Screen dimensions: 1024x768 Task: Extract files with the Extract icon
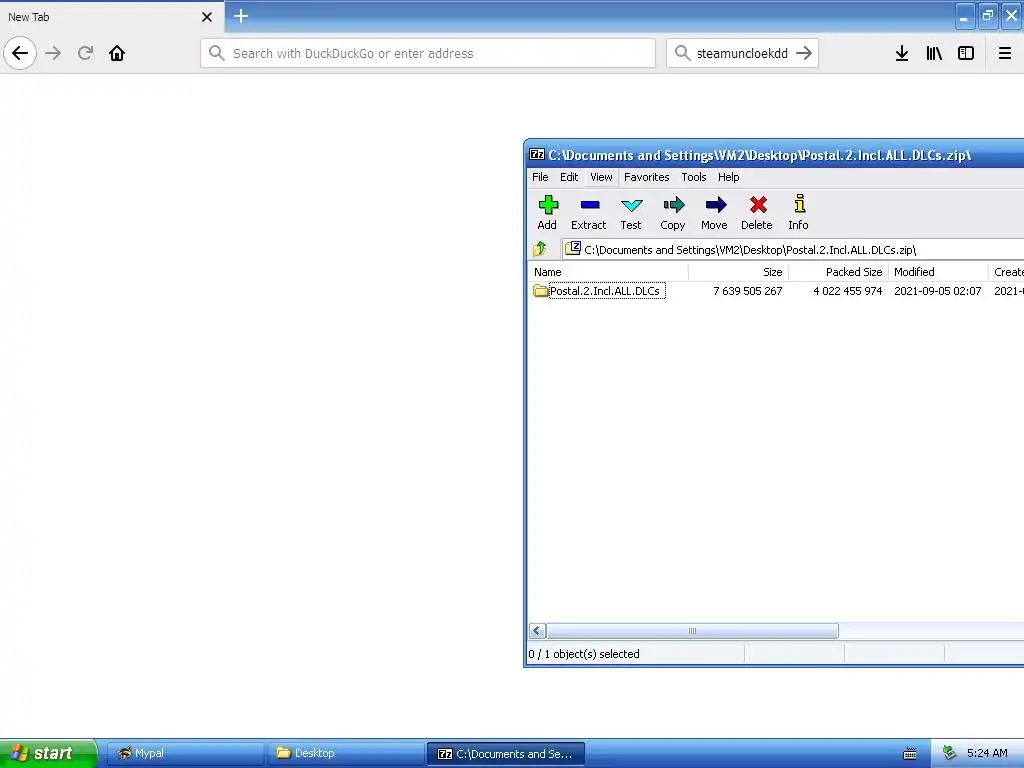click(588, 213)
